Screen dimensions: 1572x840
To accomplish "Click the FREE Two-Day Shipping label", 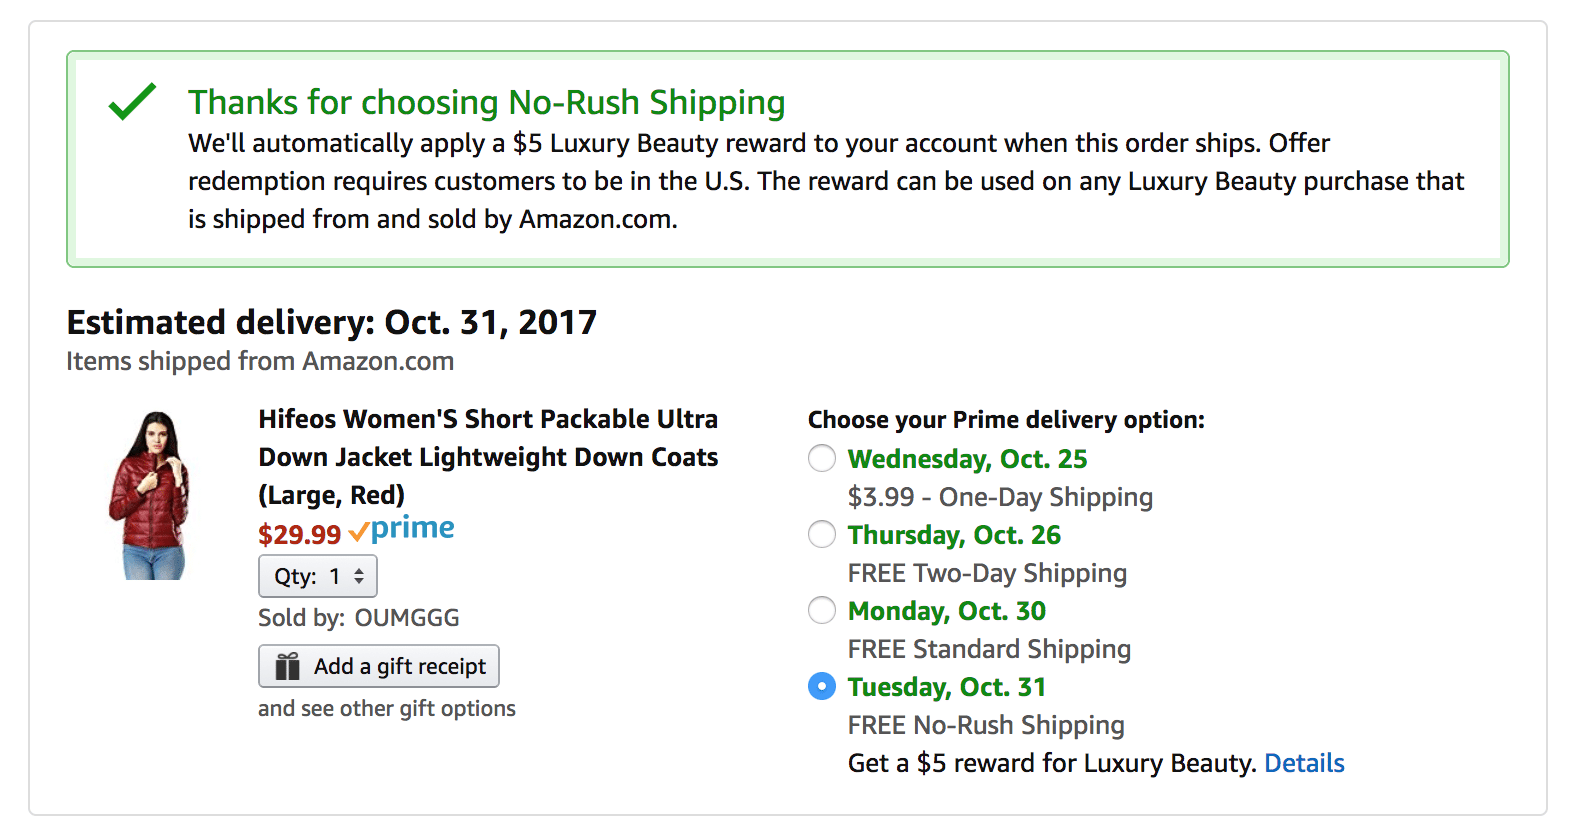I will click(x=987, y=573).
